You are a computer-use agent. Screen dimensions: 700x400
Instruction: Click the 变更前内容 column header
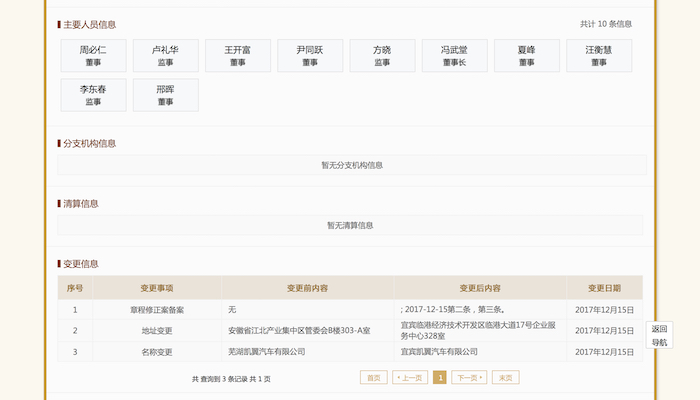[307, 288]
